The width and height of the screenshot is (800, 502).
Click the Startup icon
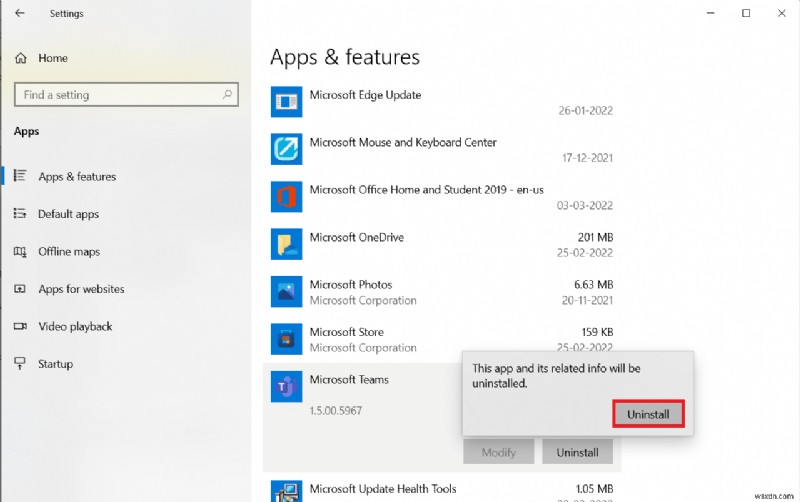(20, 363)
